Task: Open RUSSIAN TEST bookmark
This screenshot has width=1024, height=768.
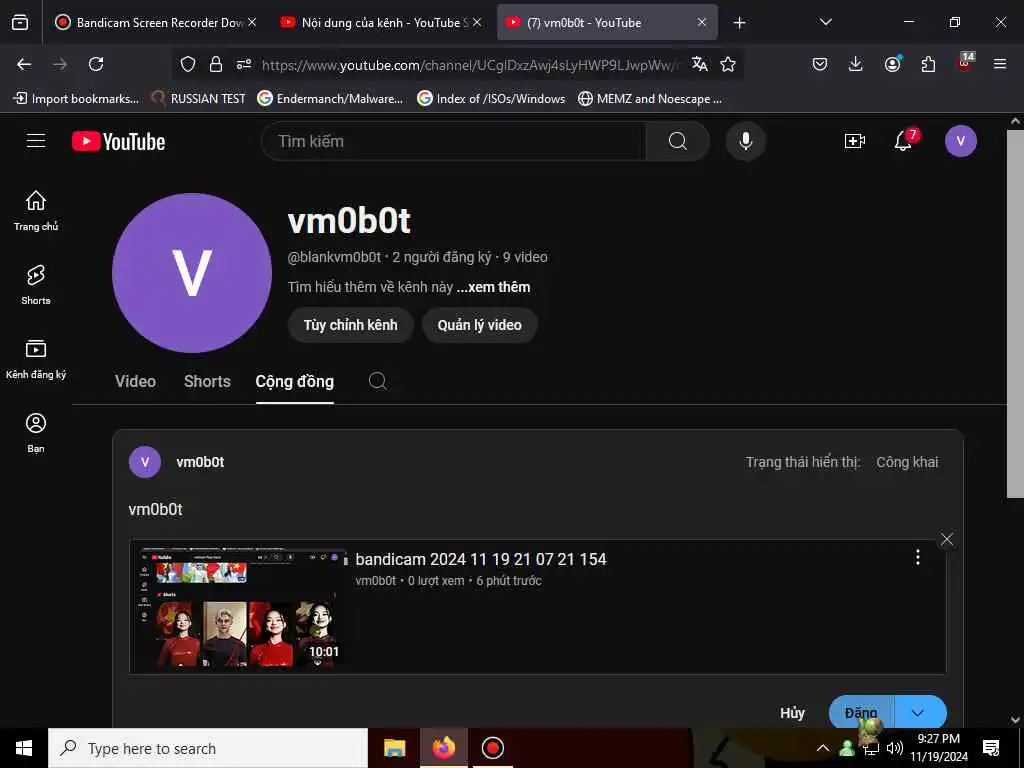Action: click(x=199, y=99)
